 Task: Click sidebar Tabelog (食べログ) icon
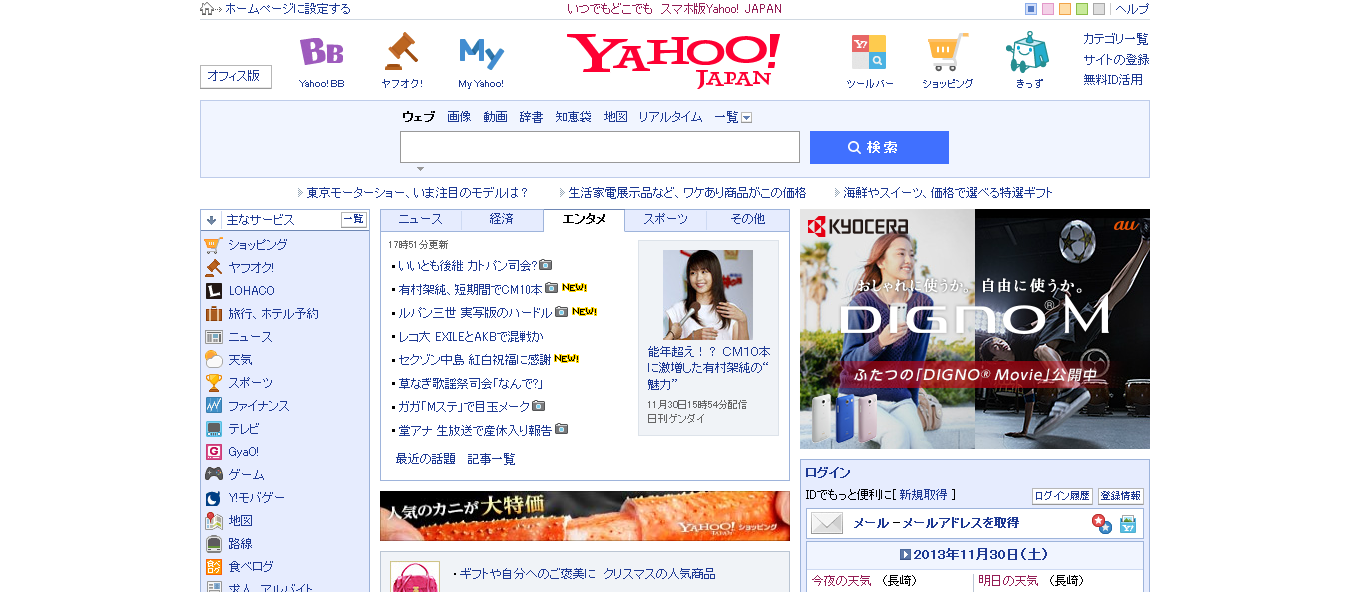(213, 567)
